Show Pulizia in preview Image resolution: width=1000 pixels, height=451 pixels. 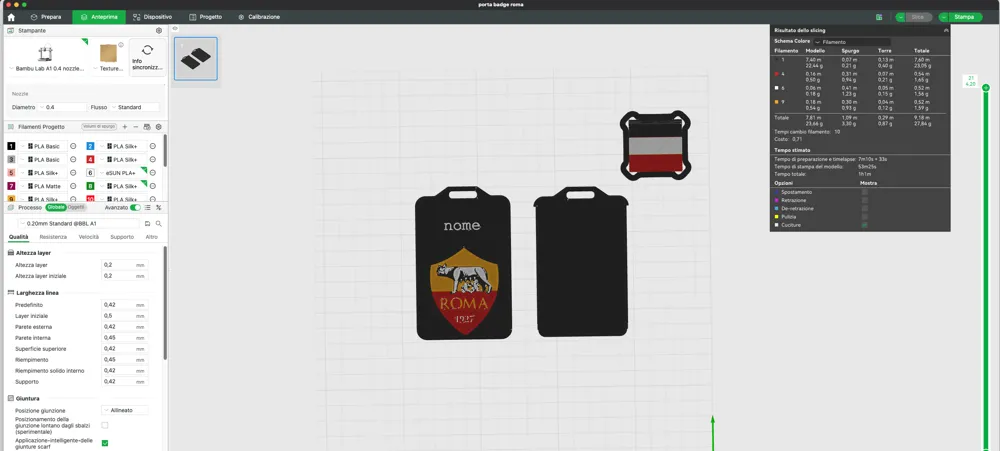point(865,217)
